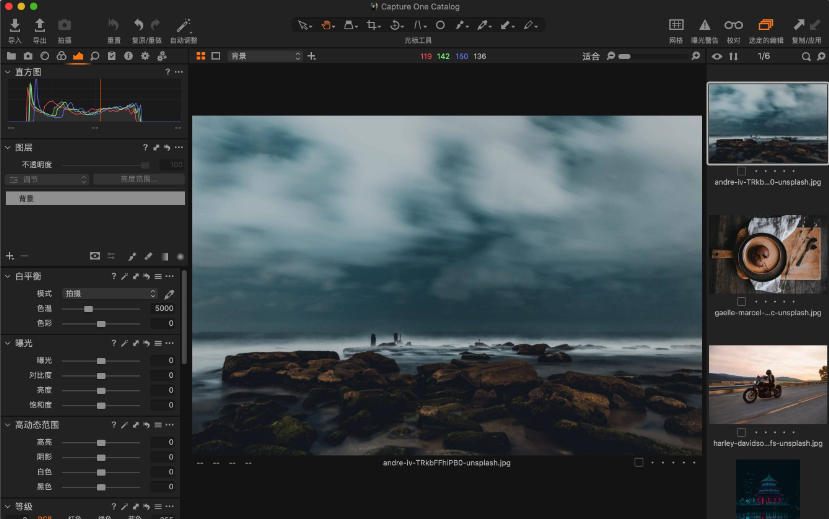The width and height of the screenshot is (829, 519).
Task: Select the harley-davidson motorcycle thumbnail
Action: [768, 385]
